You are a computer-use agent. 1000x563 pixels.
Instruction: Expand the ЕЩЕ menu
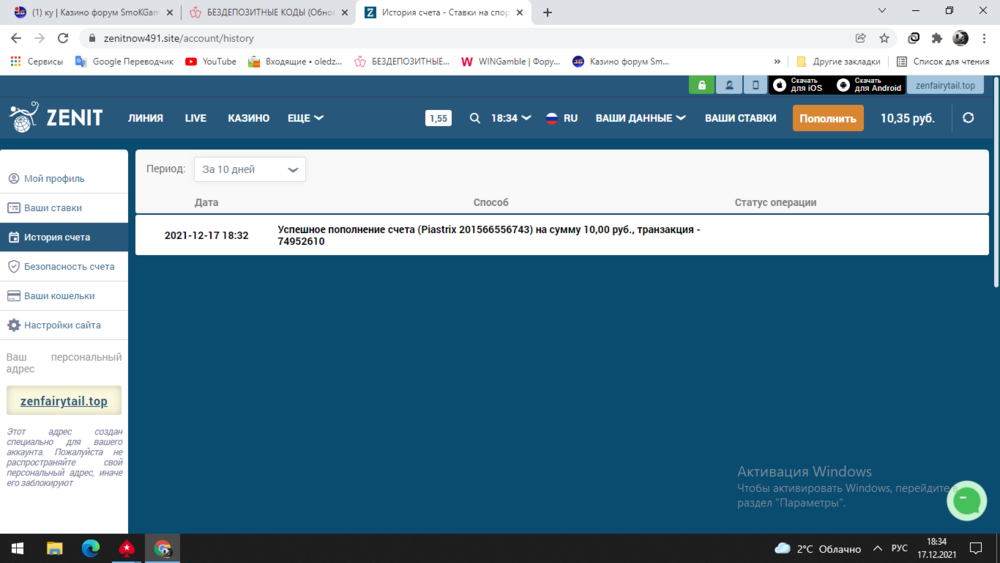coord(305,118)
